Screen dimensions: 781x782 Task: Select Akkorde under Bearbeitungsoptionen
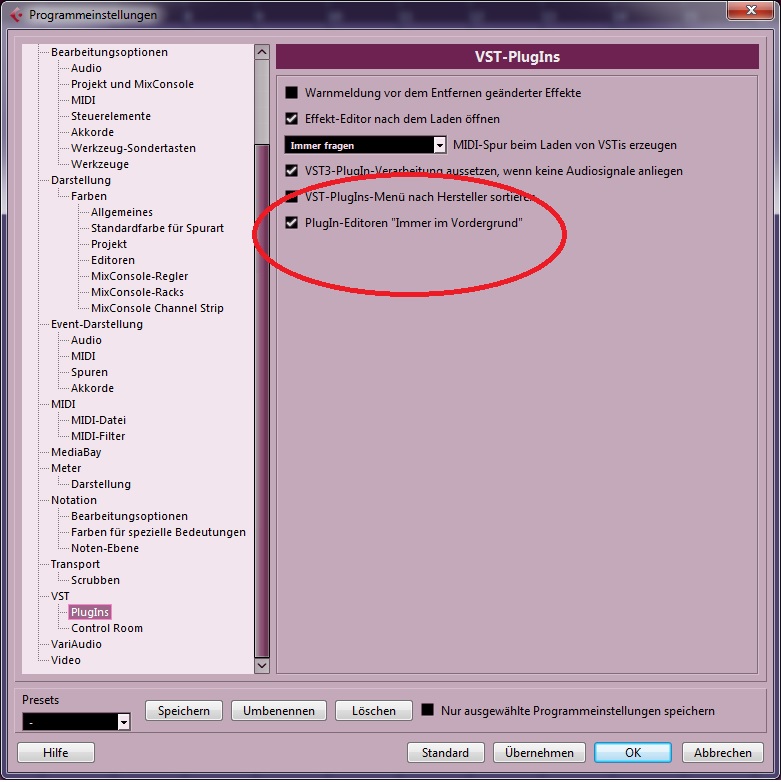pyautogui.click(x=92, y=132)
